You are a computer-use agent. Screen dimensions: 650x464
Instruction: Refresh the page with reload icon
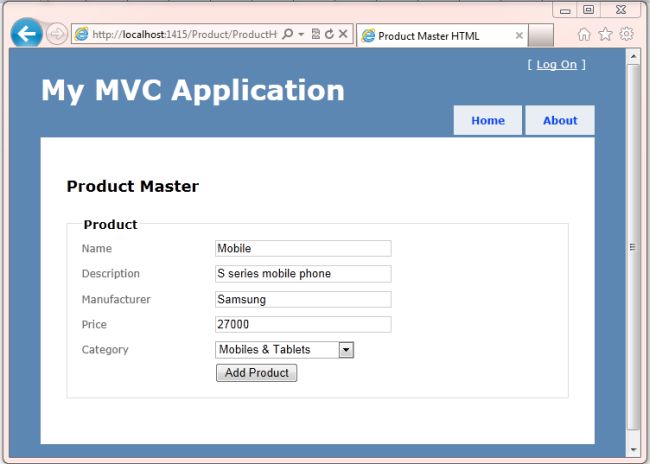click(x=329, y=34)
